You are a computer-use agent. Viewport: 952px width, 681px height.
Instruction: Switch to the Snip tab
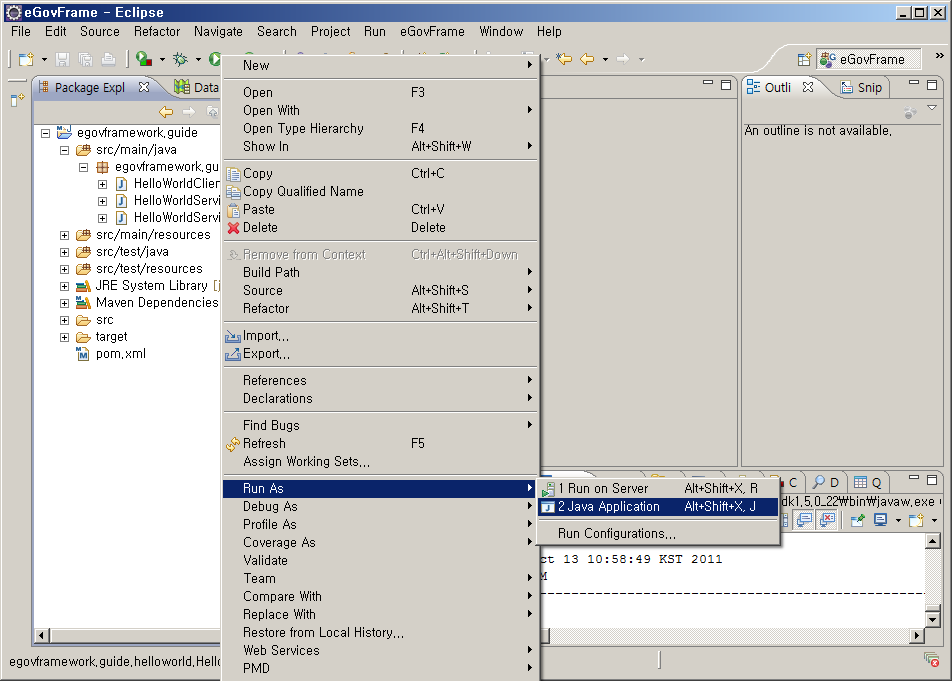click(869, 88)
